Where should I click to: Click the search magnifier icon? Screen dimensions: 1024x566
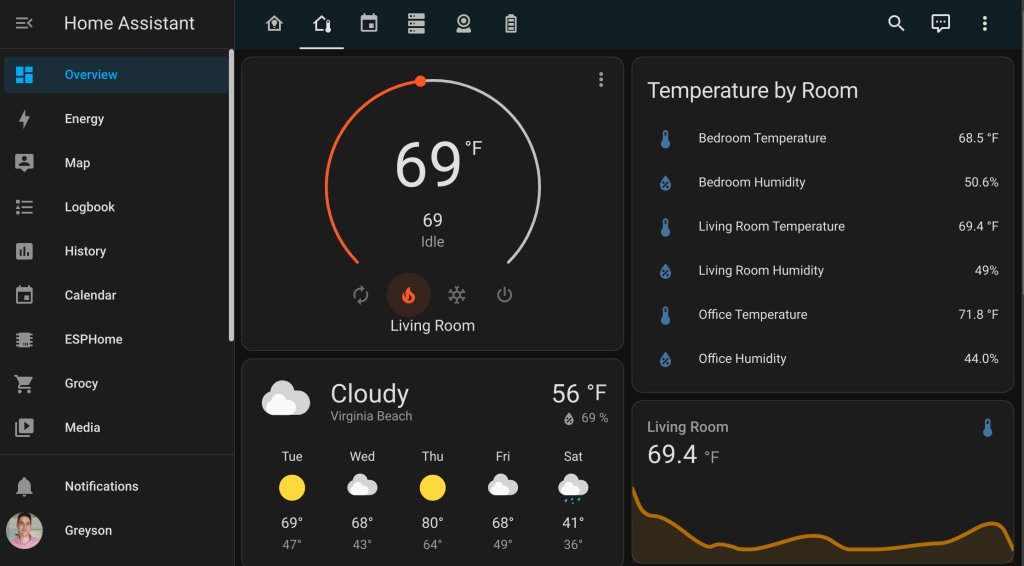pyautogui.click(x=896, y=23)
